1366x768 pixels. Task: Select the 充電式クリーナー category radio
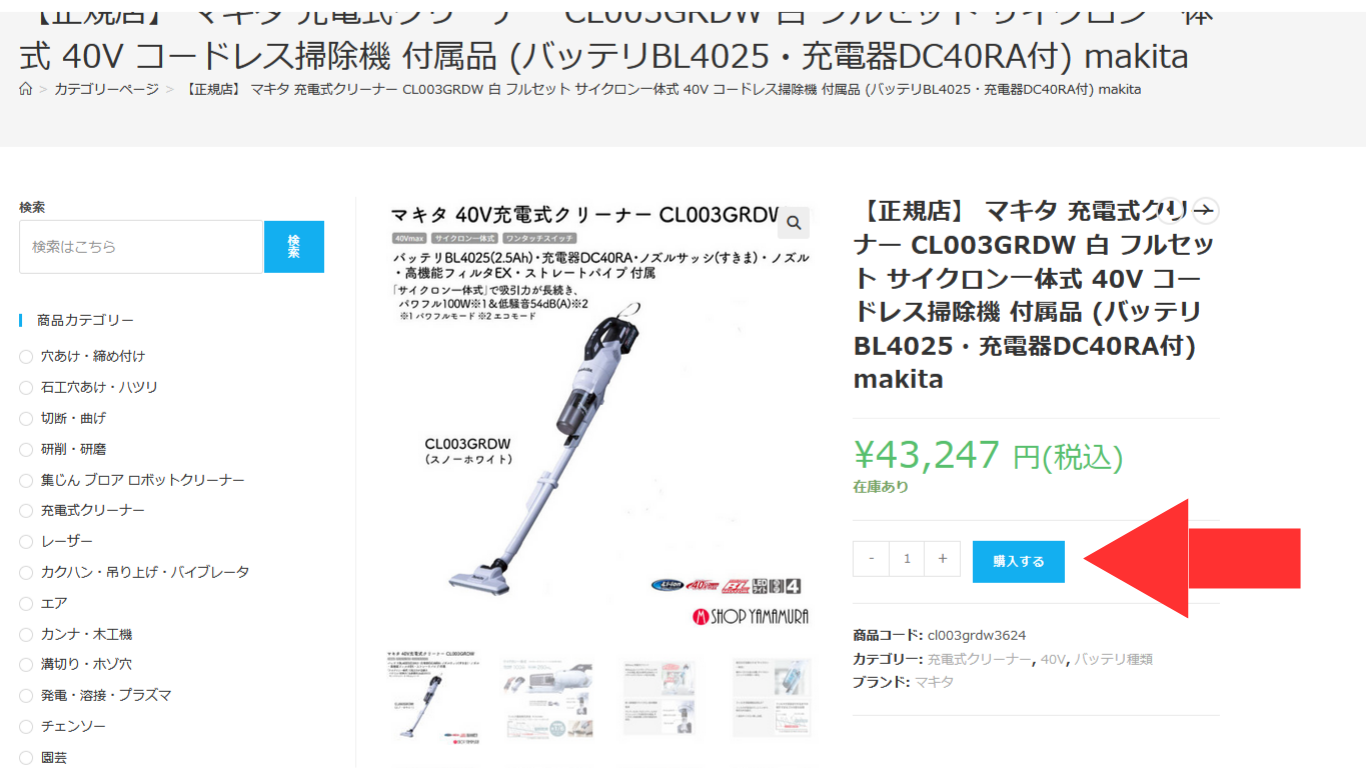click(x=26, y=511)
